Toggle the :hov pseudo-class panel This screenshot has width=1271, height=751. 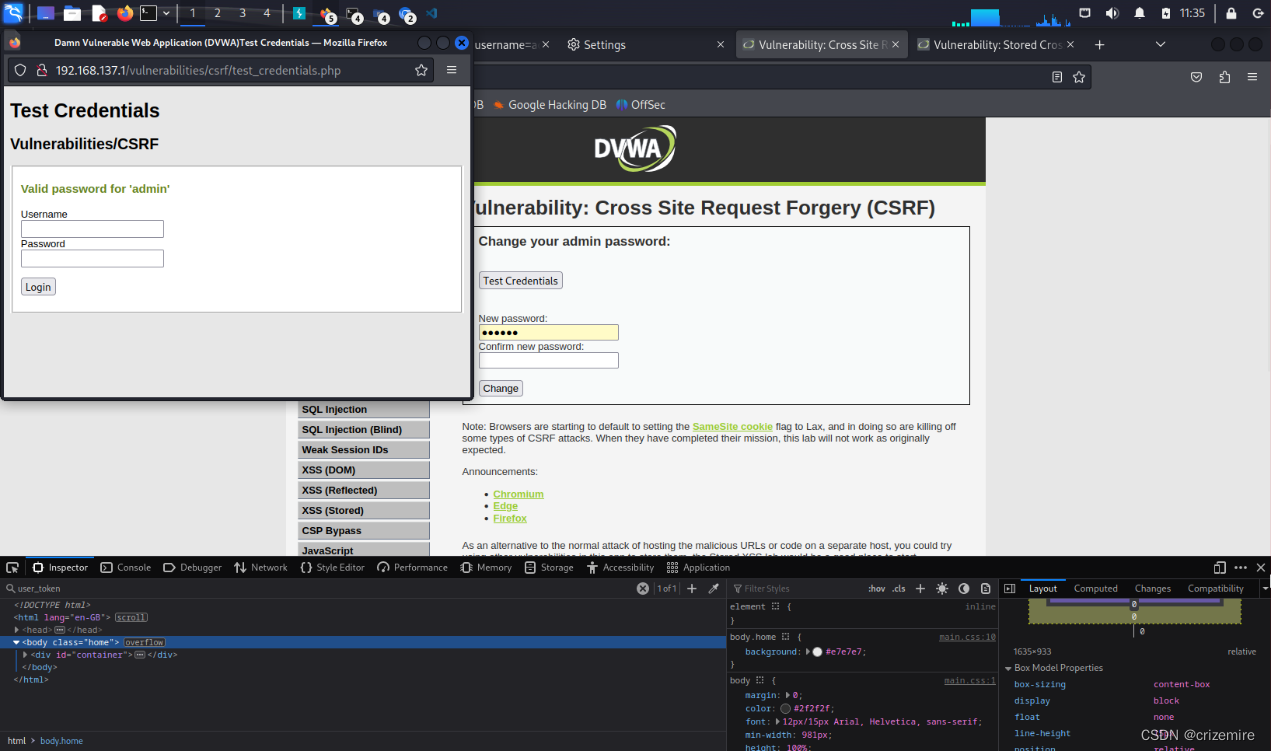(876, 588)
